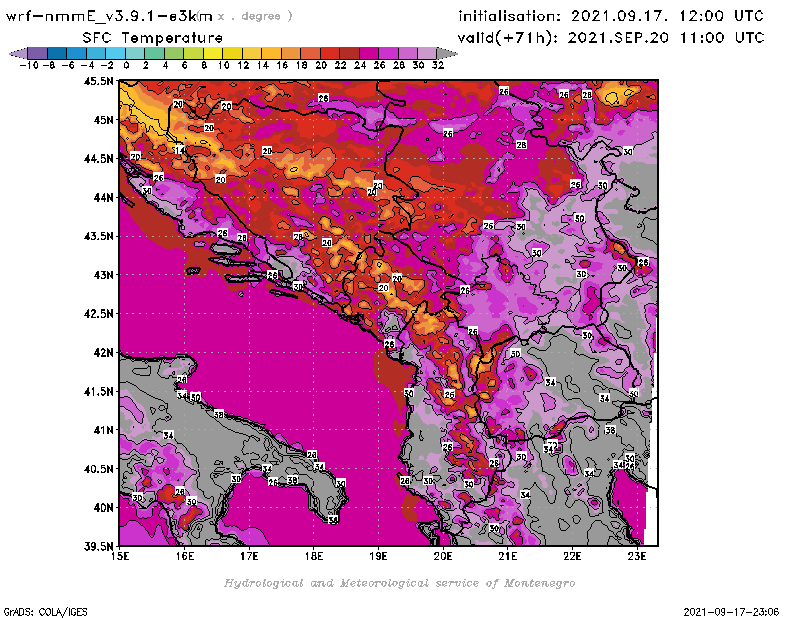Click the 19E longitude axis label
Image resolution: width=800 pixels, height=618 pixels.
pos(379,556)
